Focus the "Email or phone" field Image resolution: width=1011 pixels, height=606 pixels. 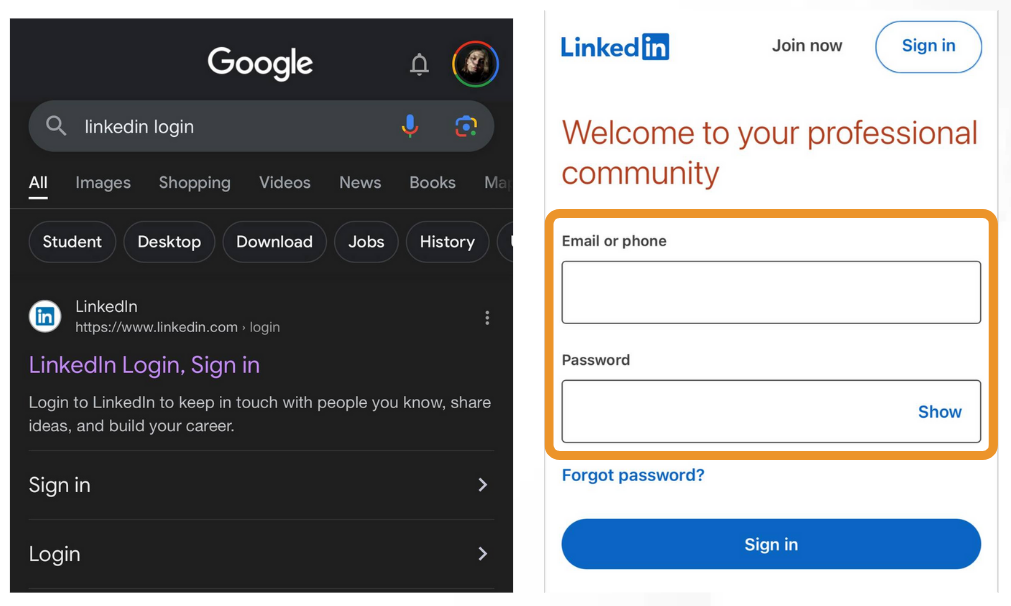pyautogui.click(x=771, y=292)
